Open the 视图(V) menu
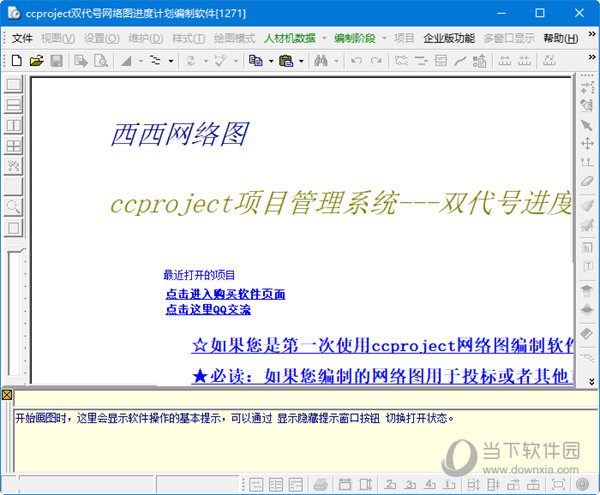600x495 pixels. click(x=58, y=38)
